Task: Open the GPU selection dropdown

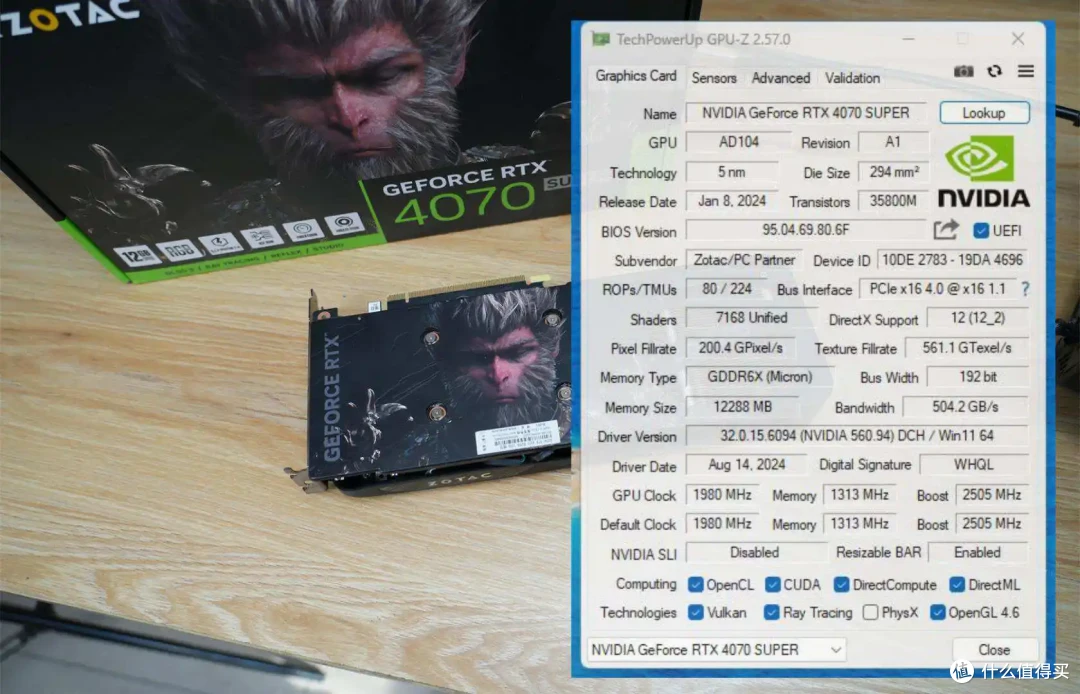Action: pos(716,649)
